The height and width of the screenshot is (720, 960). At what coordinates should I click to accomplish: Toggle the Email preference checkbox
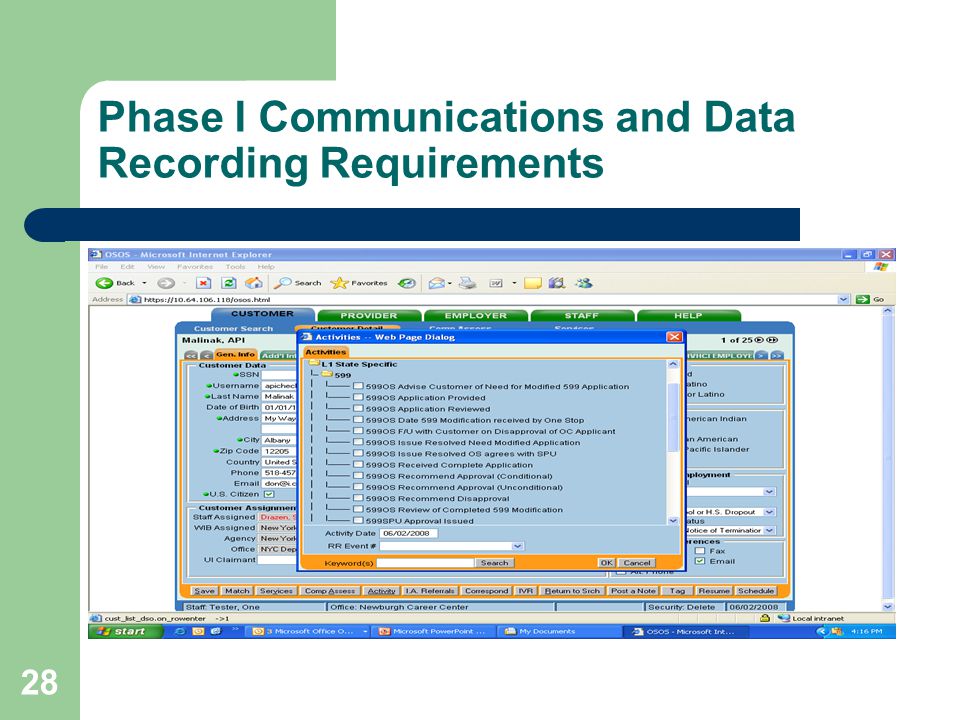tap(700, 561)
